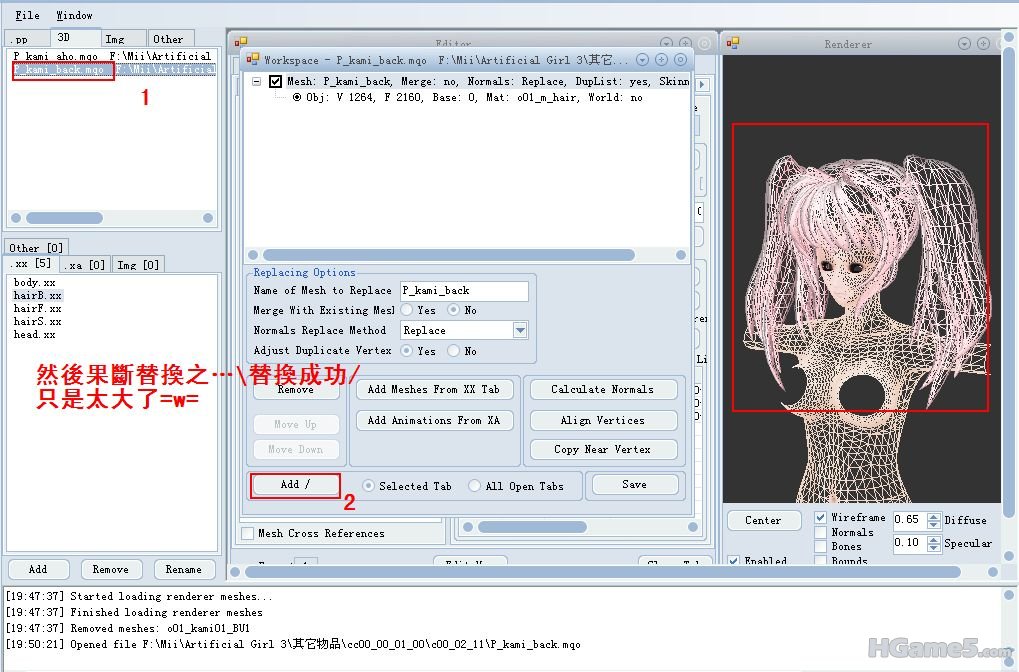Screen dimensions: 1019x672
Task: Switch to the .pp tab
Action: [25, 39]
